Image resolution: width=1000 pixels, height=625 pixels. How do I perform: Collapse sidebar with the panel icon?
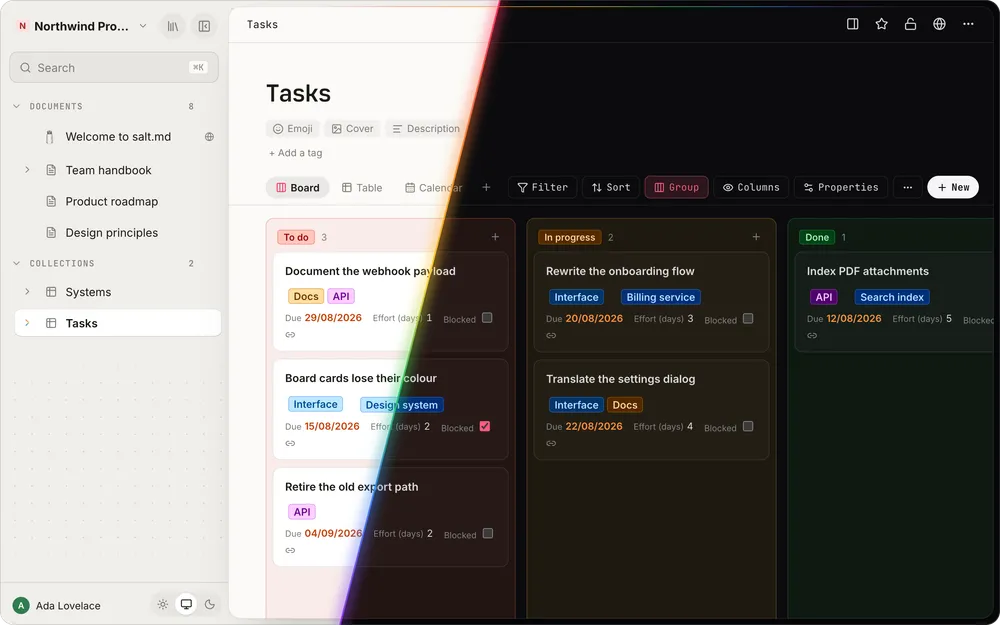pos(204,26)
